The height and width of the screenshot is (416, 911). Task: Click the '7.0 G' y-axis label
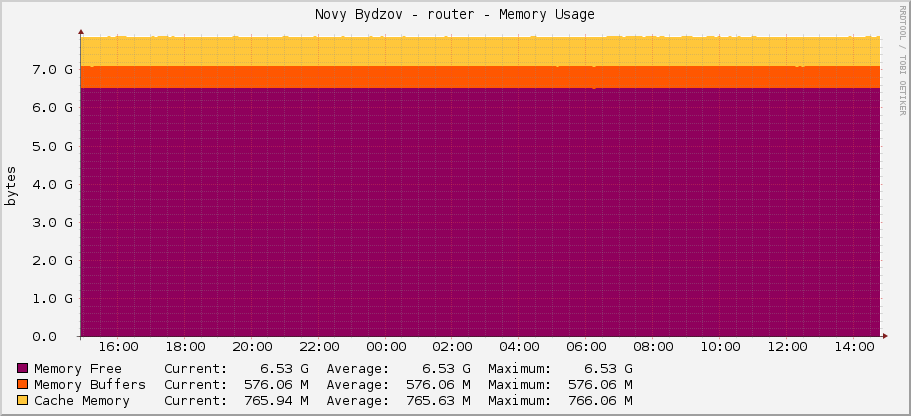point(53,70)
